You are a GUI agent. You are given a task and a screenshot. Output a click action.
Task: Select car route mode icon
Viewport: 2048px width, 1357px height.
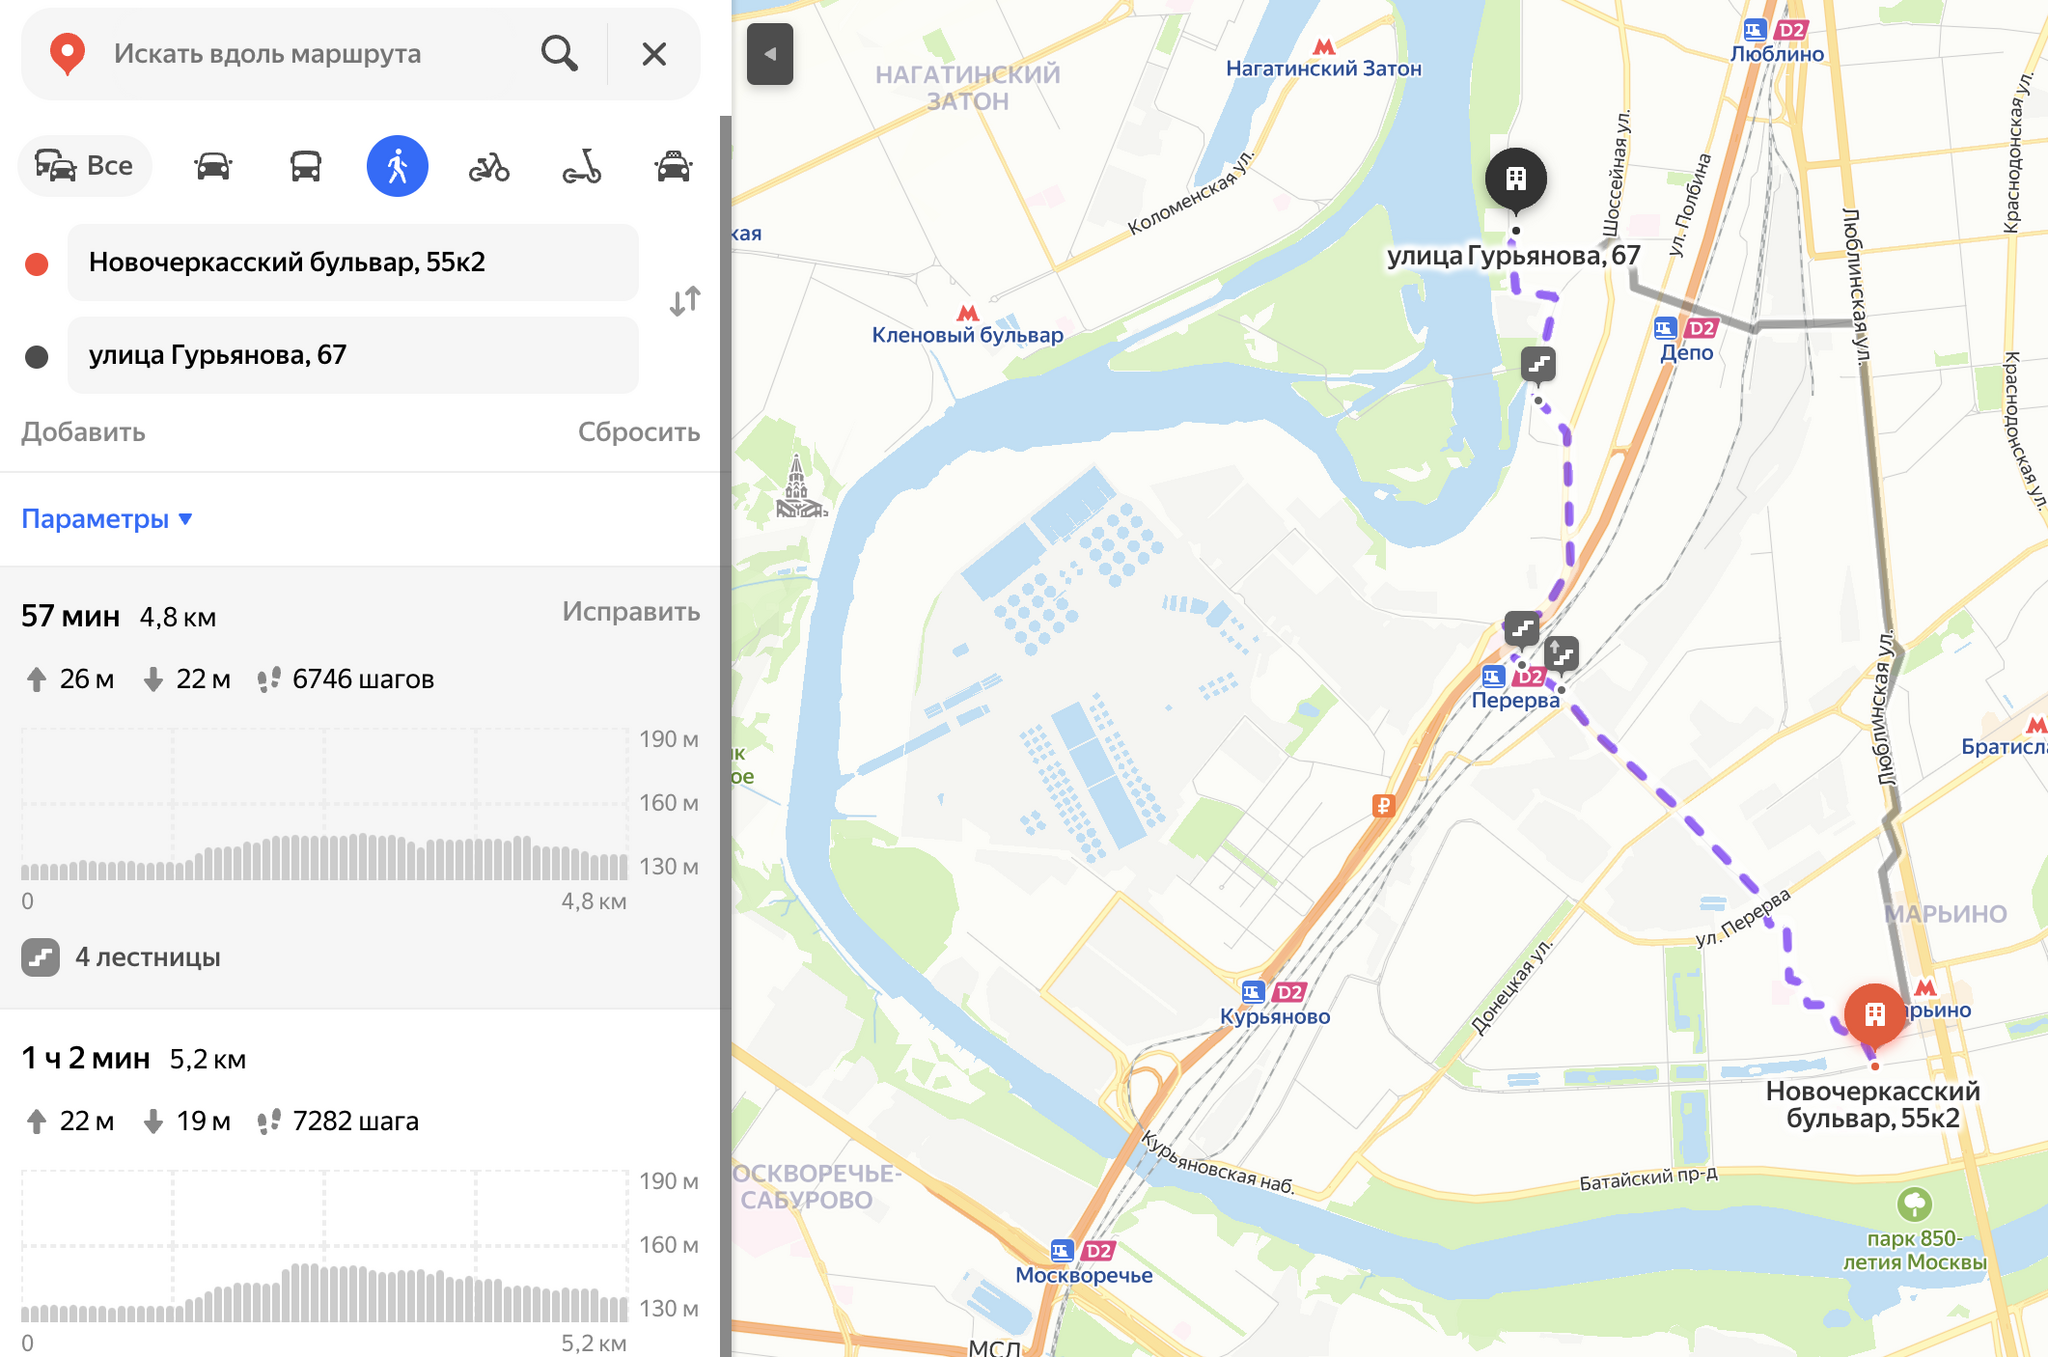(213, 166)
